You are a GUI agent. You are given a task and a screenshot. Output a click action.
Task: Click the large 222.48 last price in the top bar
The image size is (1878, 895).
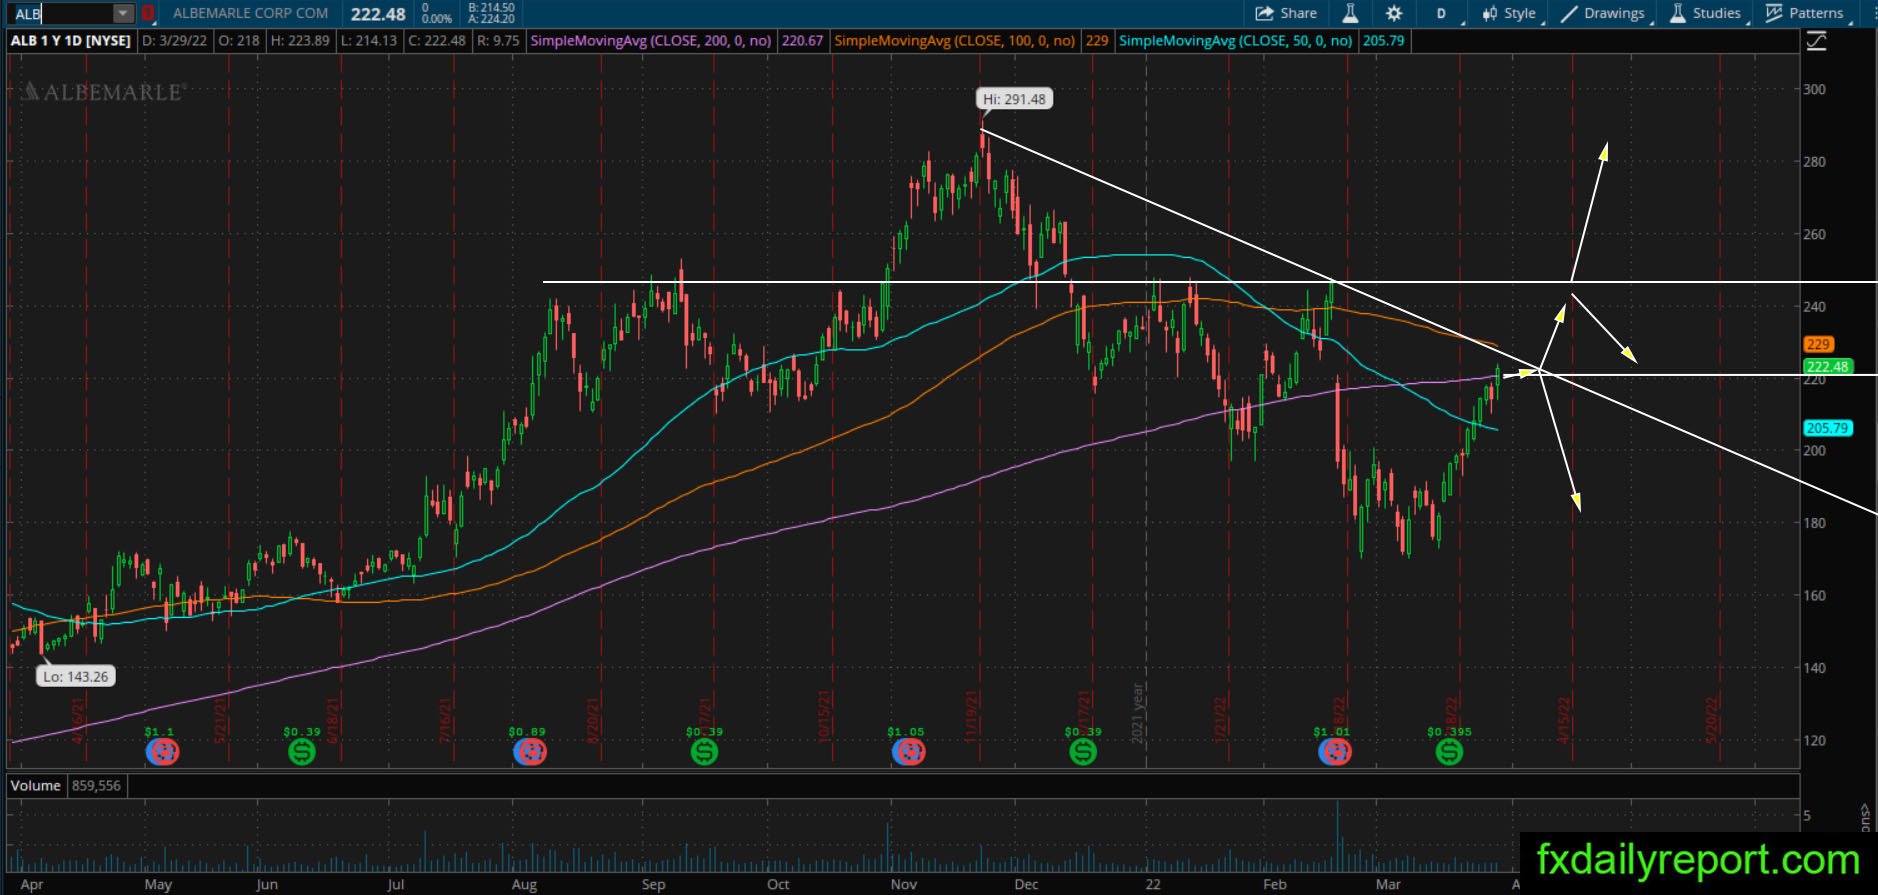click(x=378, y=14)
